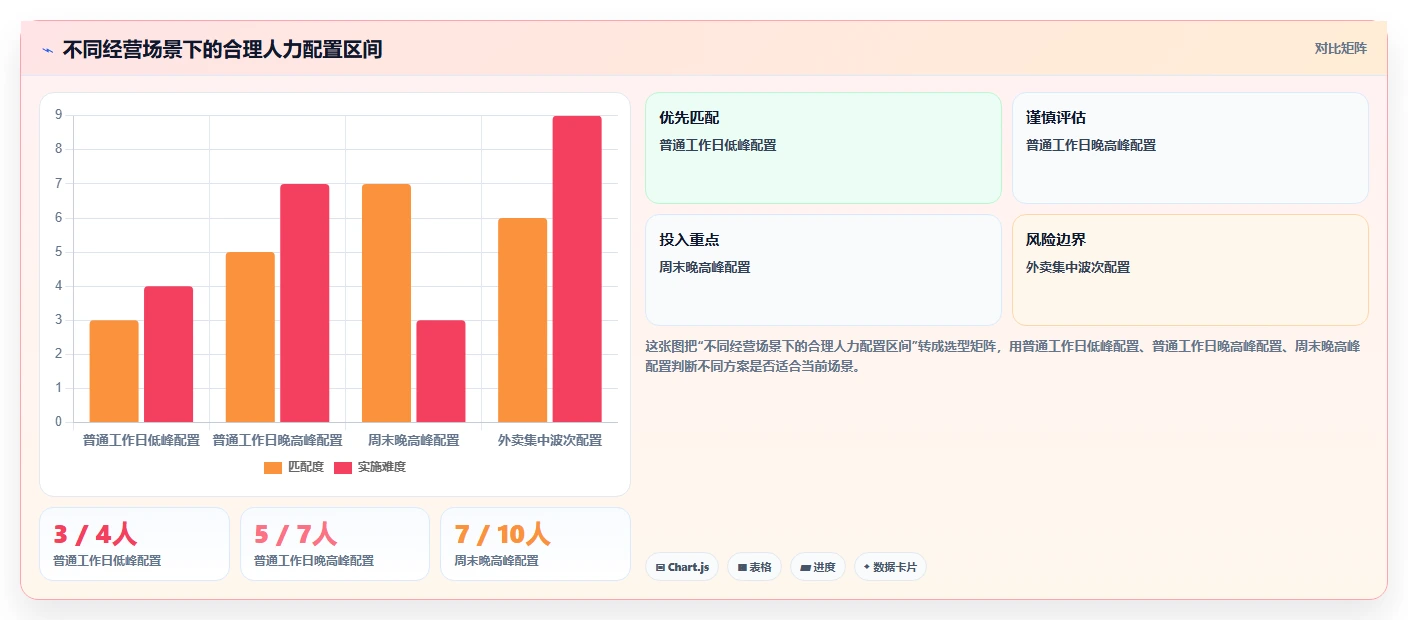The width and height of the screenshot is (1408, 620).
Task: Click the 5 / 7人 stat card
Action: [335, 544]
